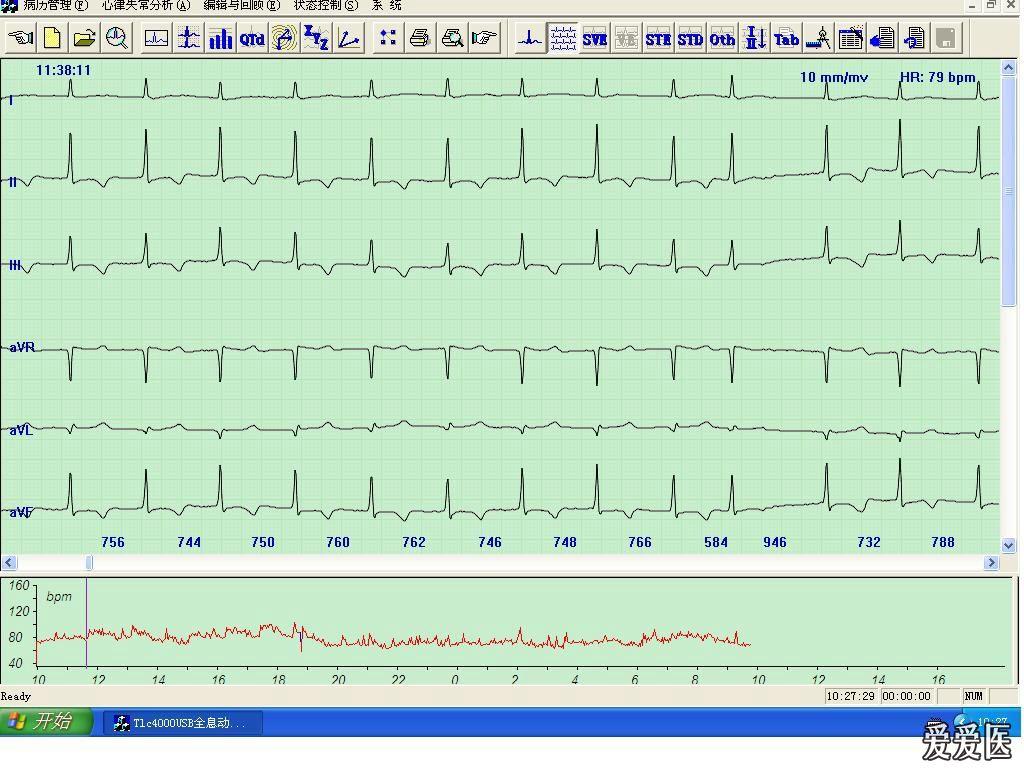Select the STE event toolbar icon
1024x768 pixels.
658,39
